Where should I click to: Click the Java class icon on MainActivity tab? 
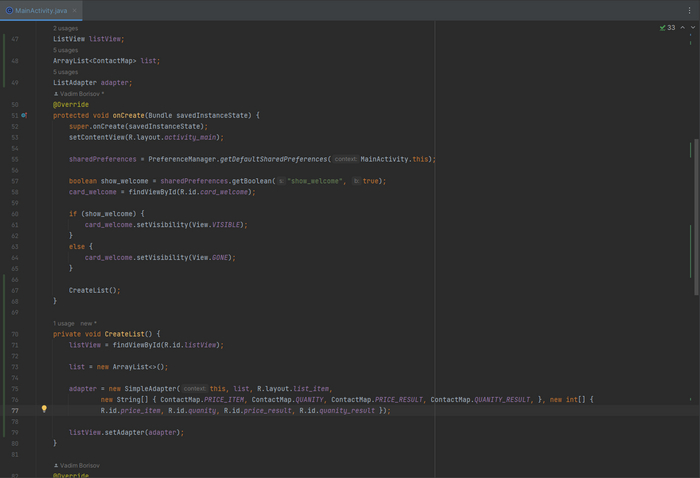(9, 10)
